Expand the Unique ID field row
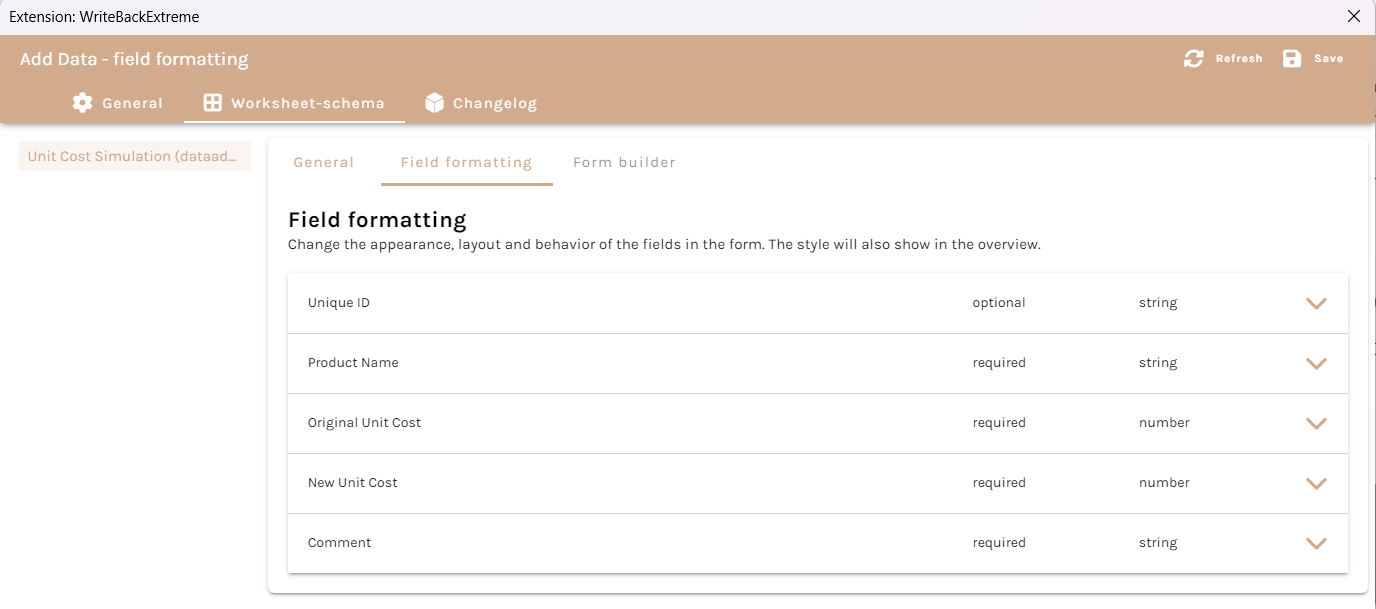The width and height of the screenshot is (1376, 609). 1316,303
